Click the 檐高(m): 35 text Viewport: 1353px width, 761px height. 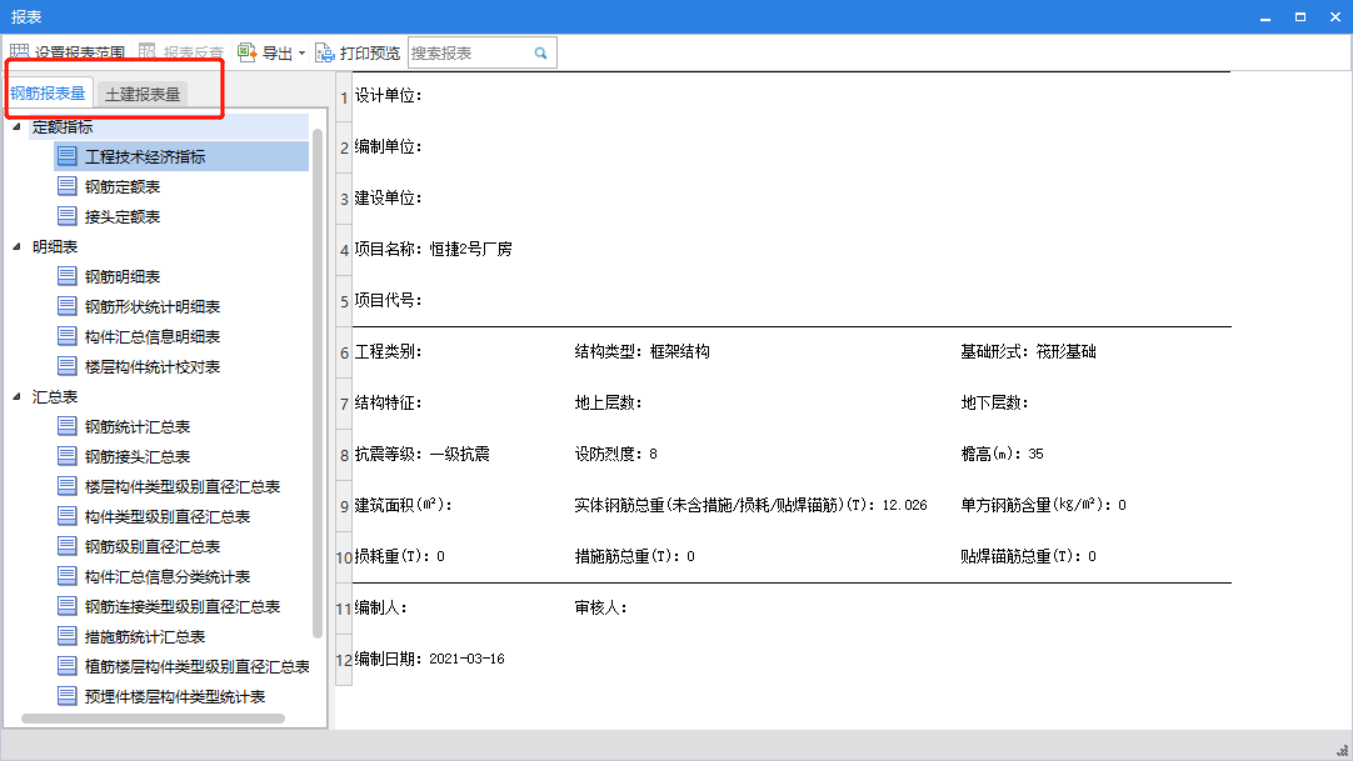[x=1002, y=454]
